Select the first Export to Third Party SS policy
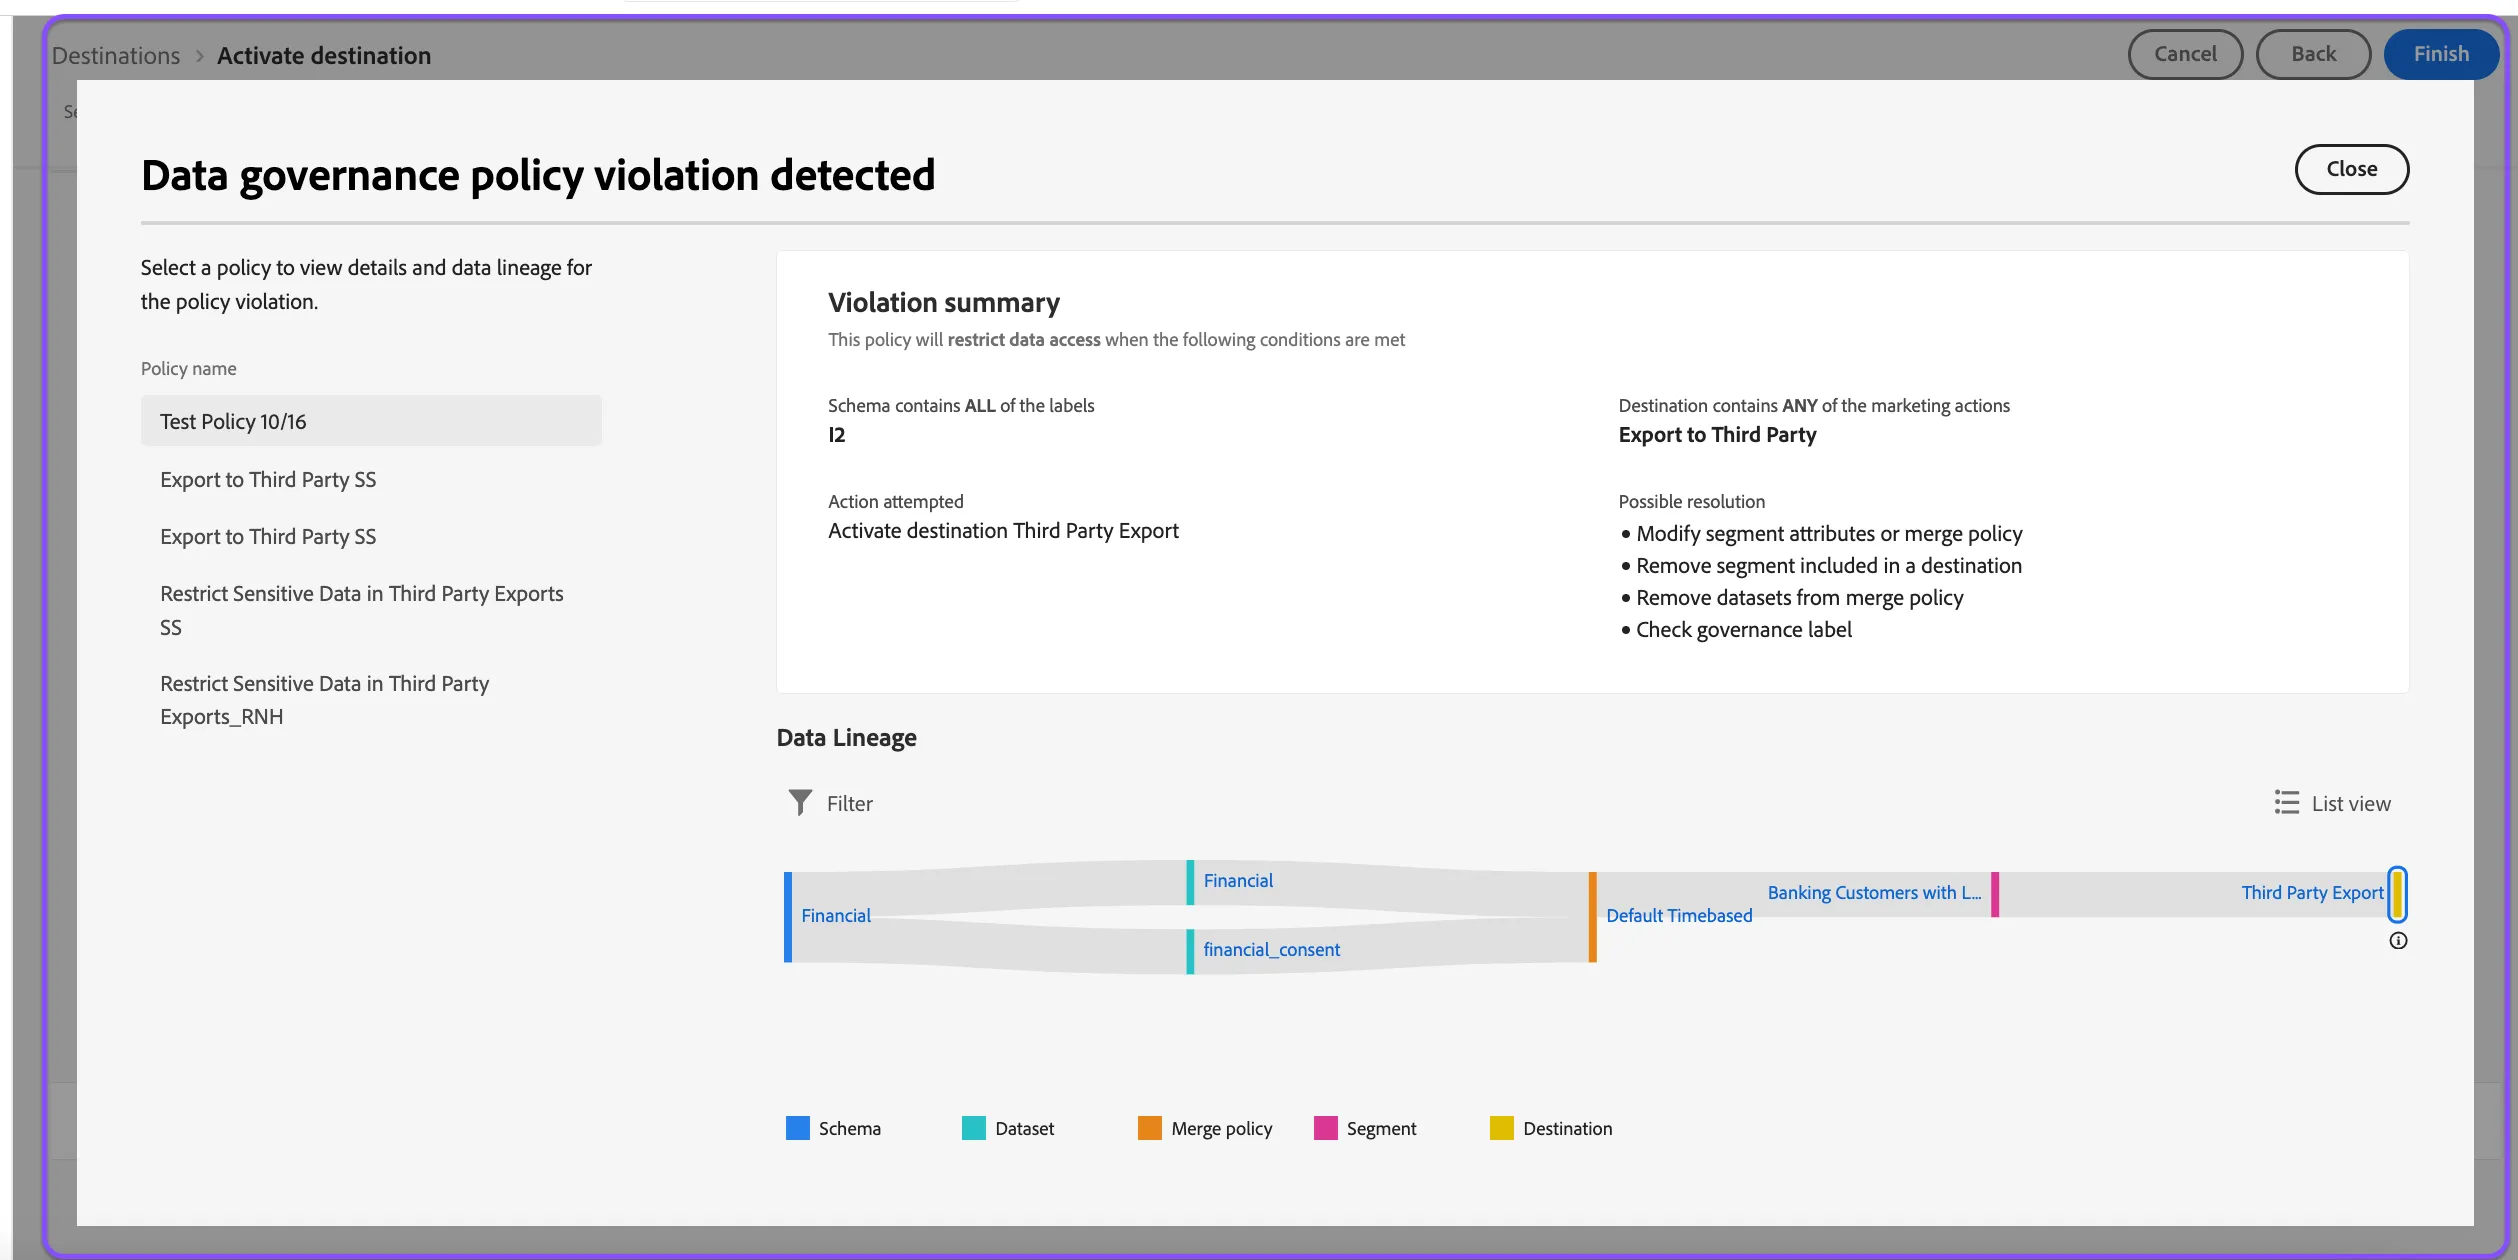 coord(371,479)
